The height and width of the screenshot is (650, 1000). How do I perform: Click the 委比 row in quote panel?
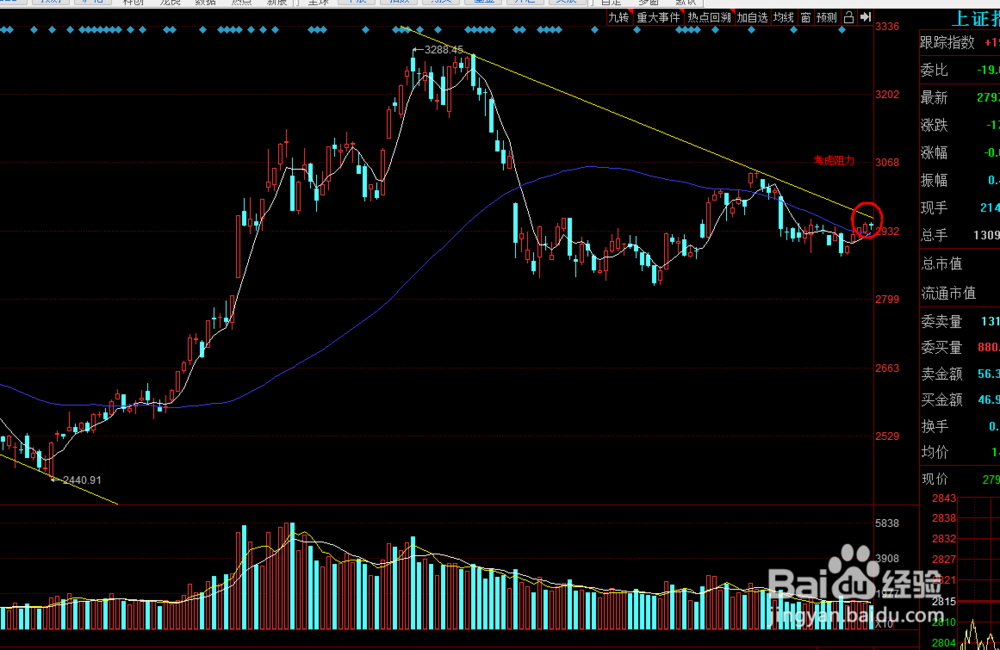coord(960,70)
